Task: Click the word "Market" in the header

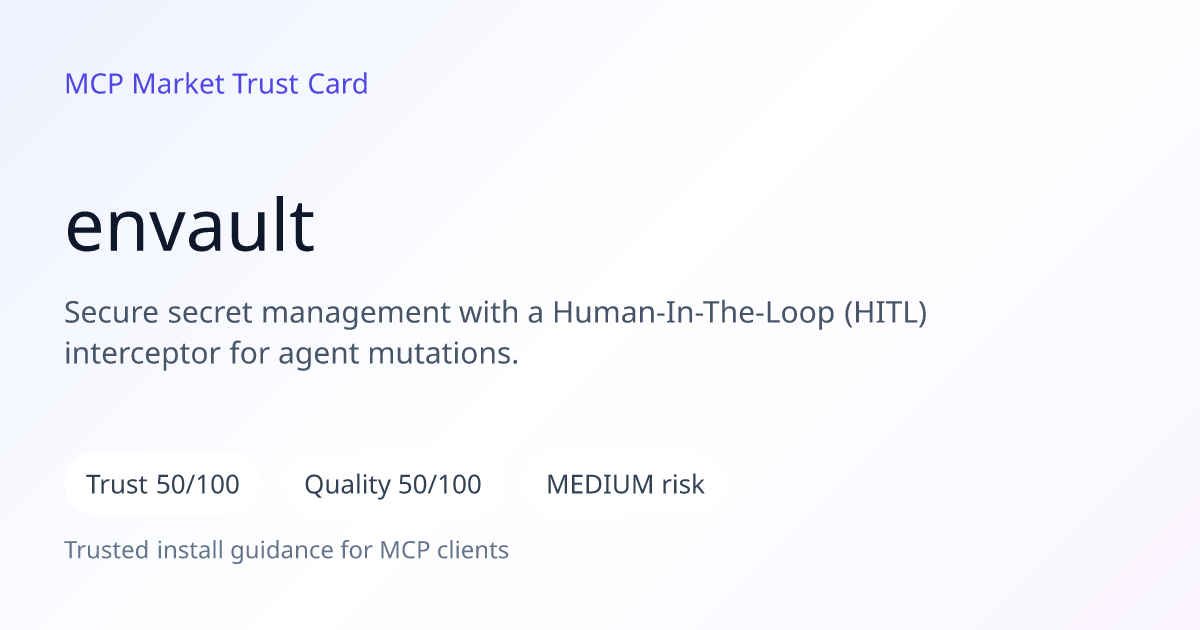Action: [x=178, y=84]
